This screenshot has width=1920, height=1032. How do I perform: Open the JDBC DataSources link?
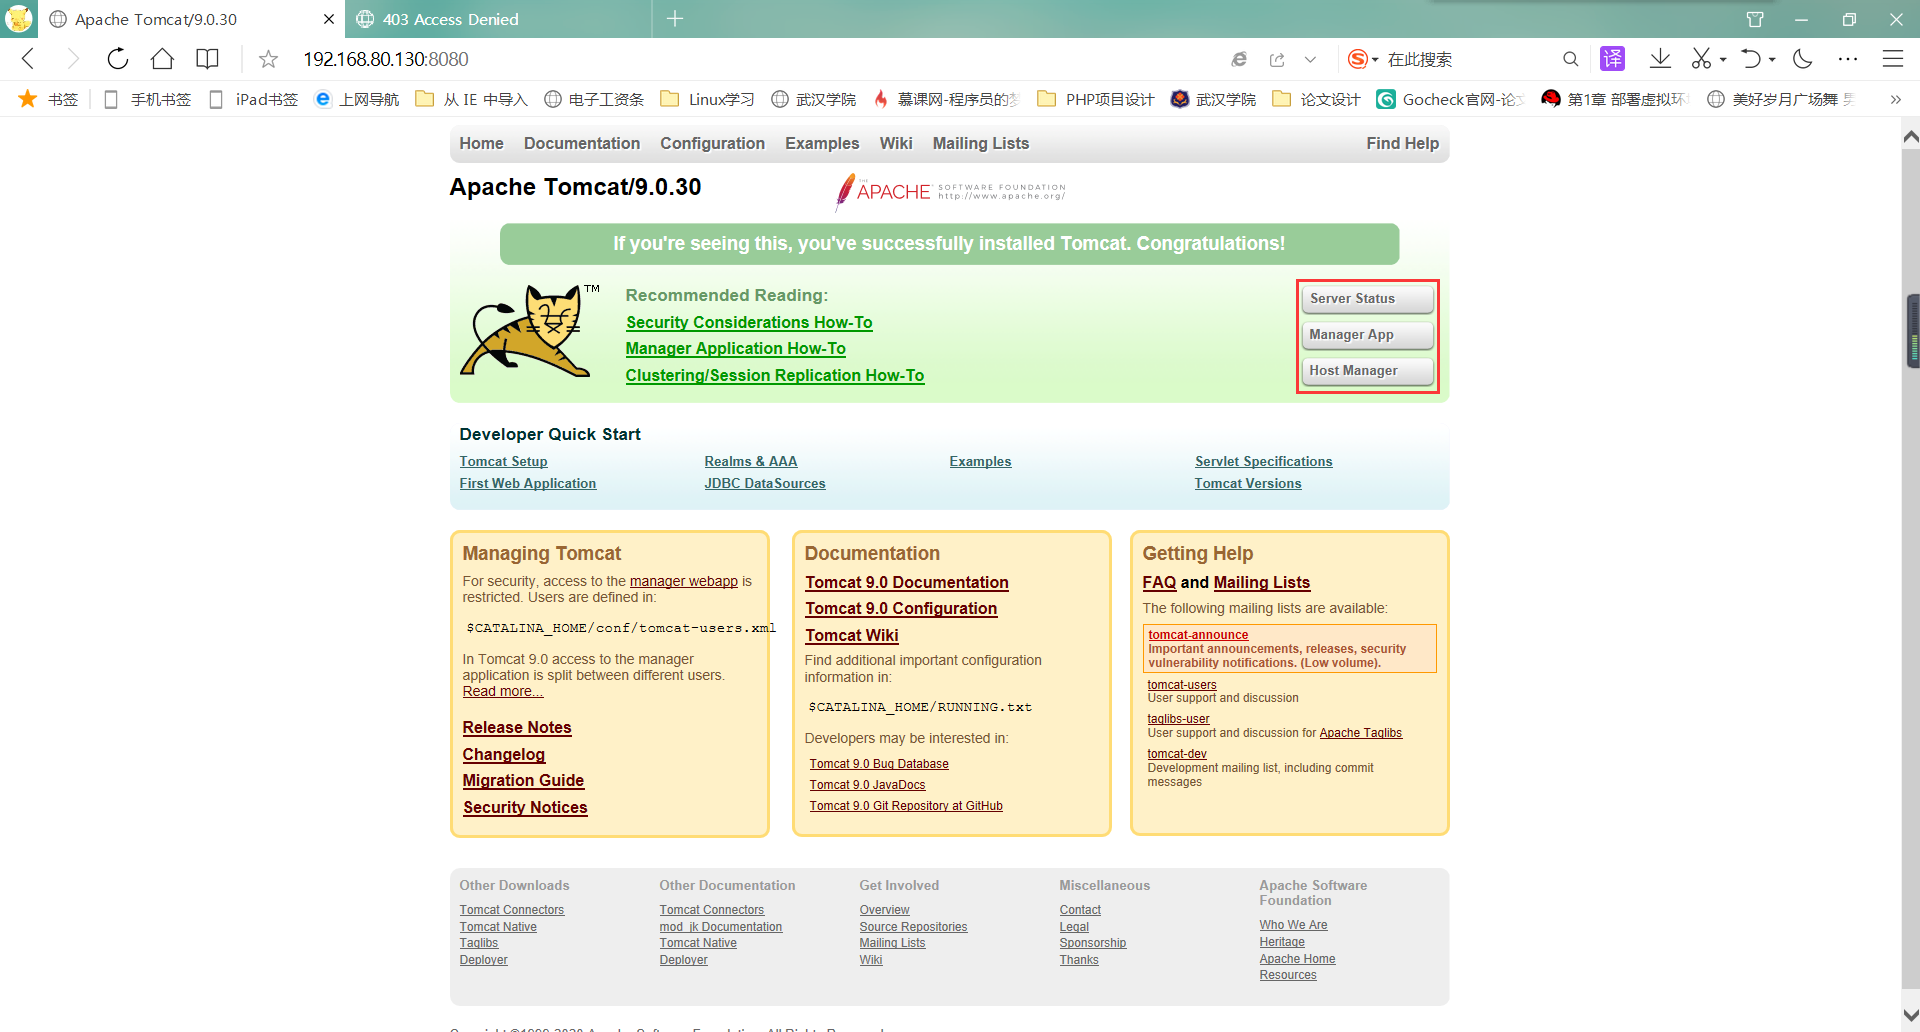coord(765,483)
